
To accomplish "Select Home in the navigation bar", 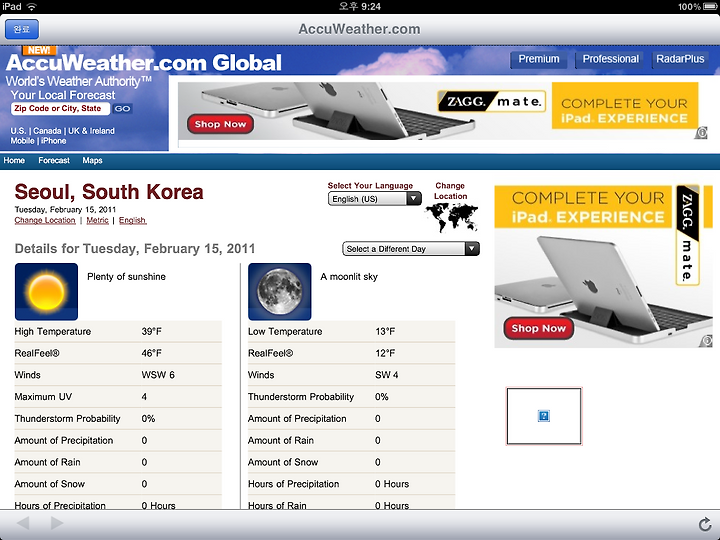I will pos(14,160).
